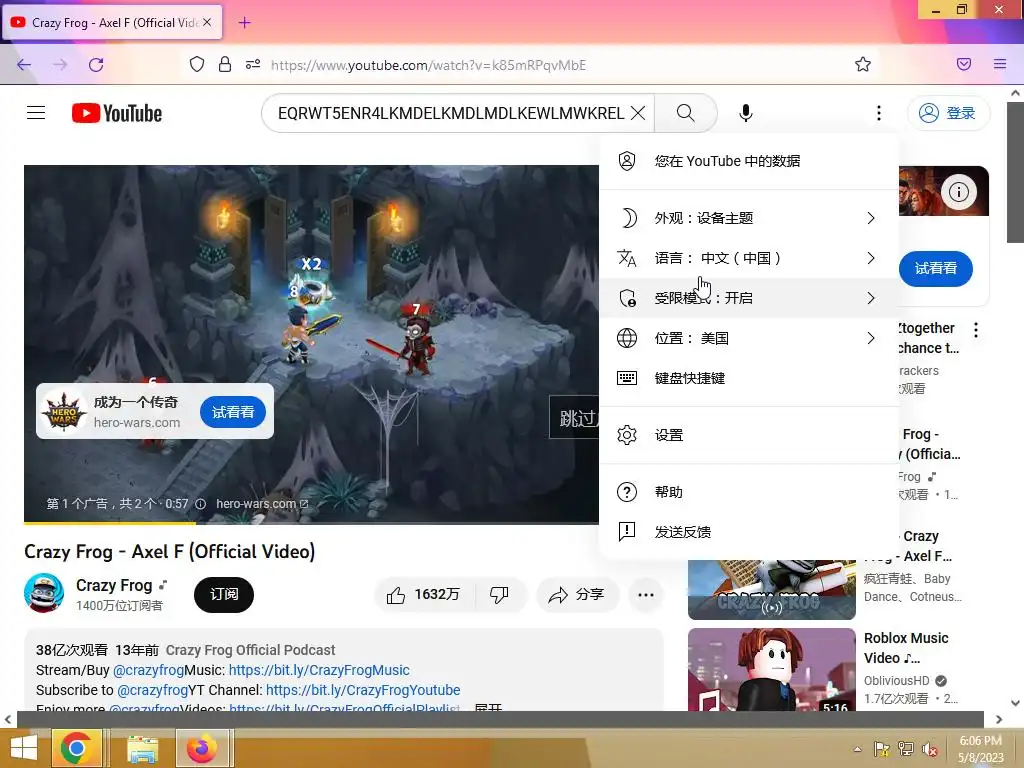Open a new browser tab

click(244, 23)
